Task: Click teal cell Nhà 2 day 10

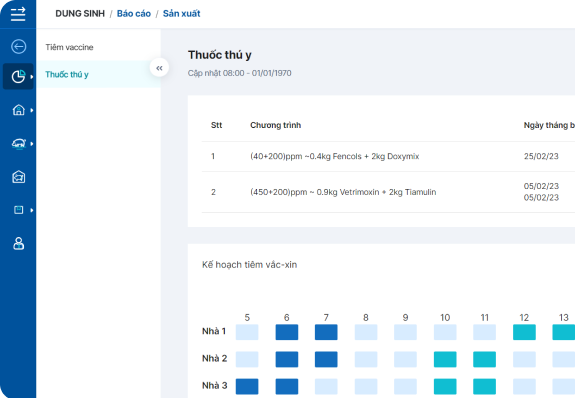Action: tap(445, 359)
